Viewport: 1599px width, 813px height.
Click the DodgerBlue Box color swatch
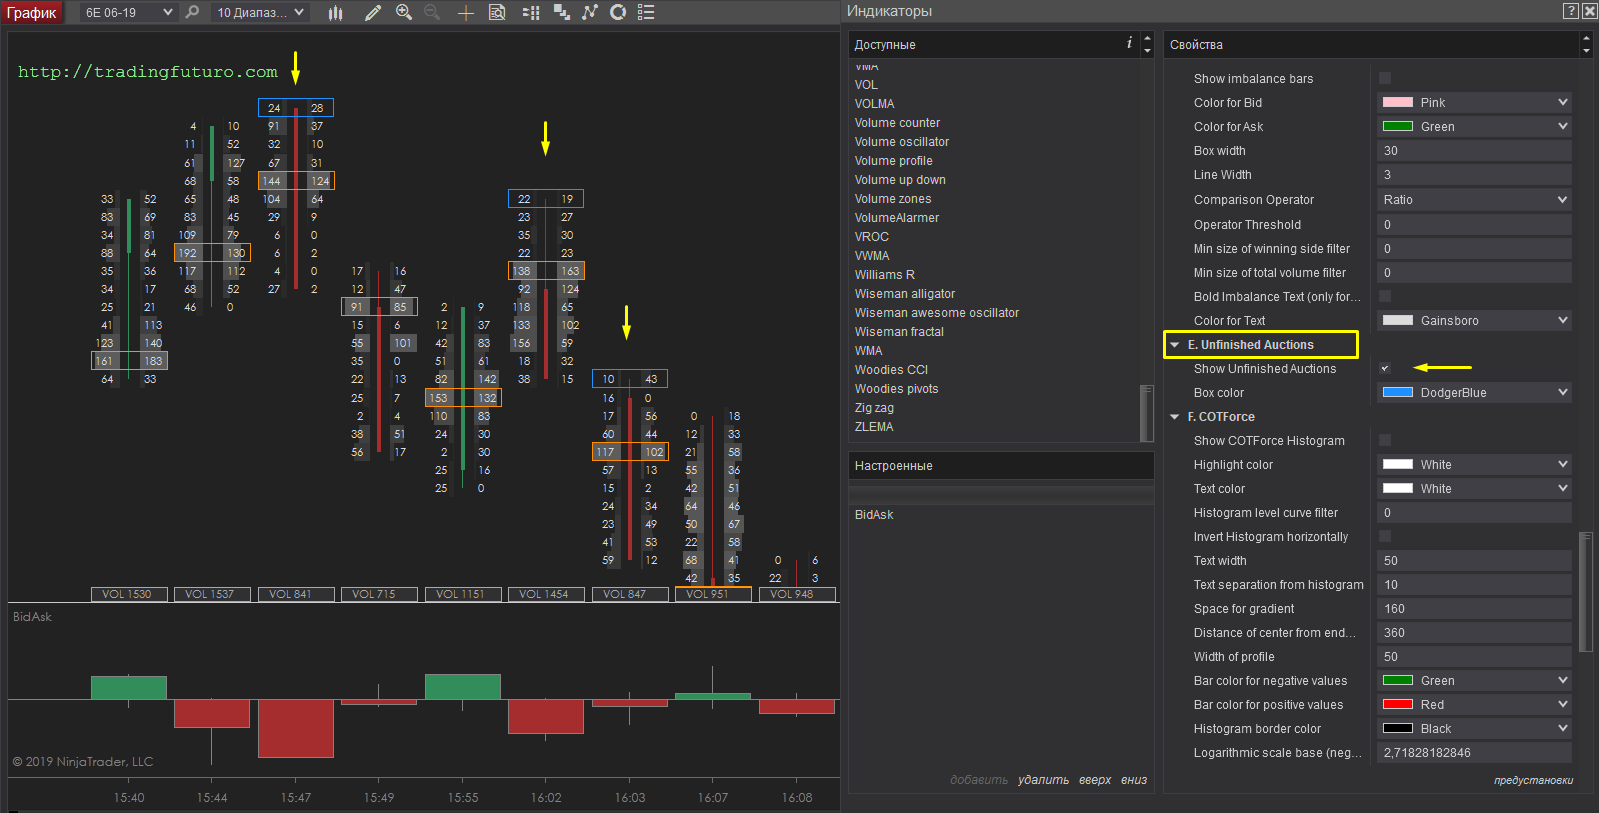click(x=1398, y=392)
